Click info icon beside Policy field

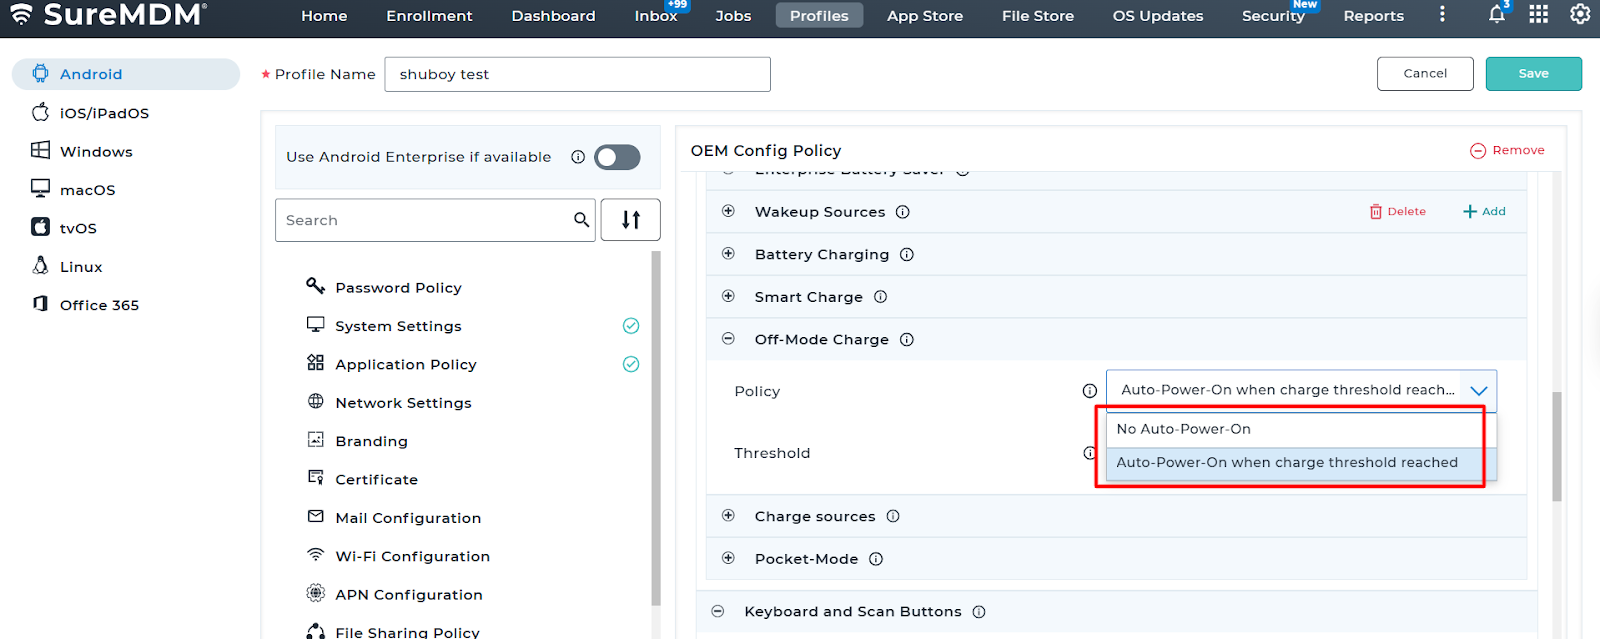coord(1089,391)
